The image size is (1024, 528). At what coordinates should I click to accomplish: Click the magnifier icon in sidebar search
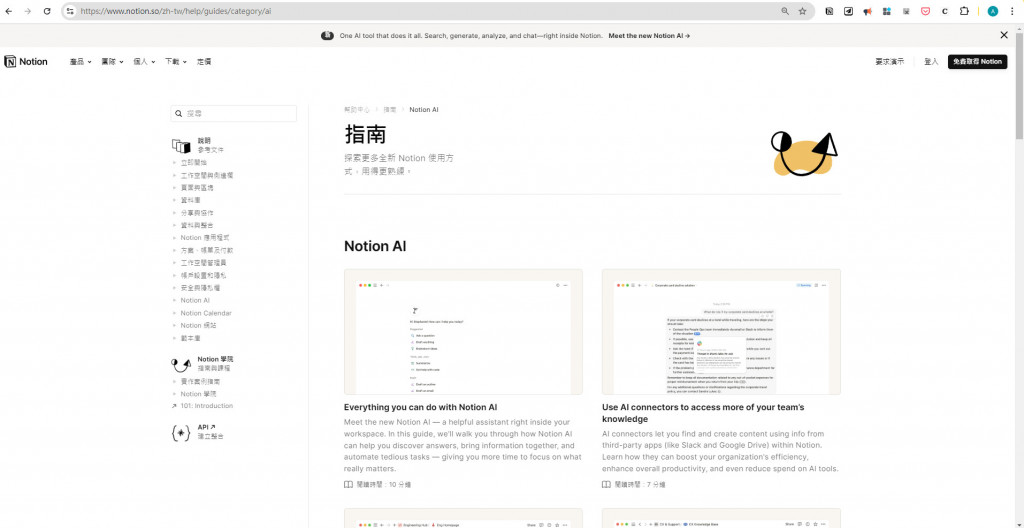pos(179,114)
